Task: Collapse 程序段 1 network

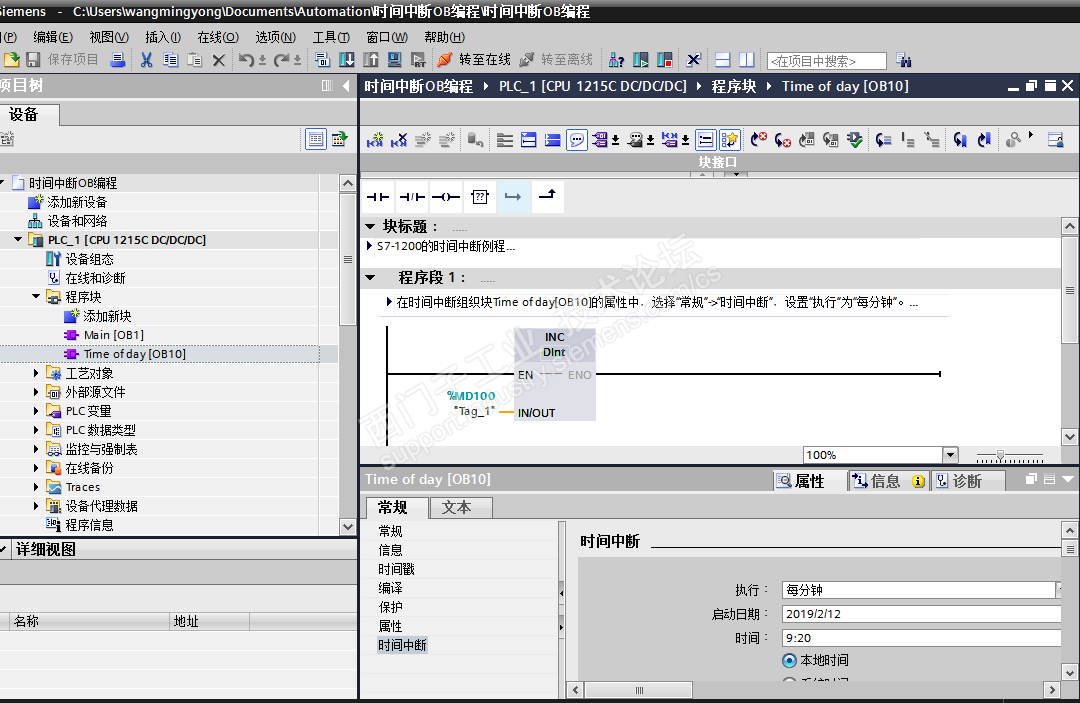Action: (x=370, y=277)
